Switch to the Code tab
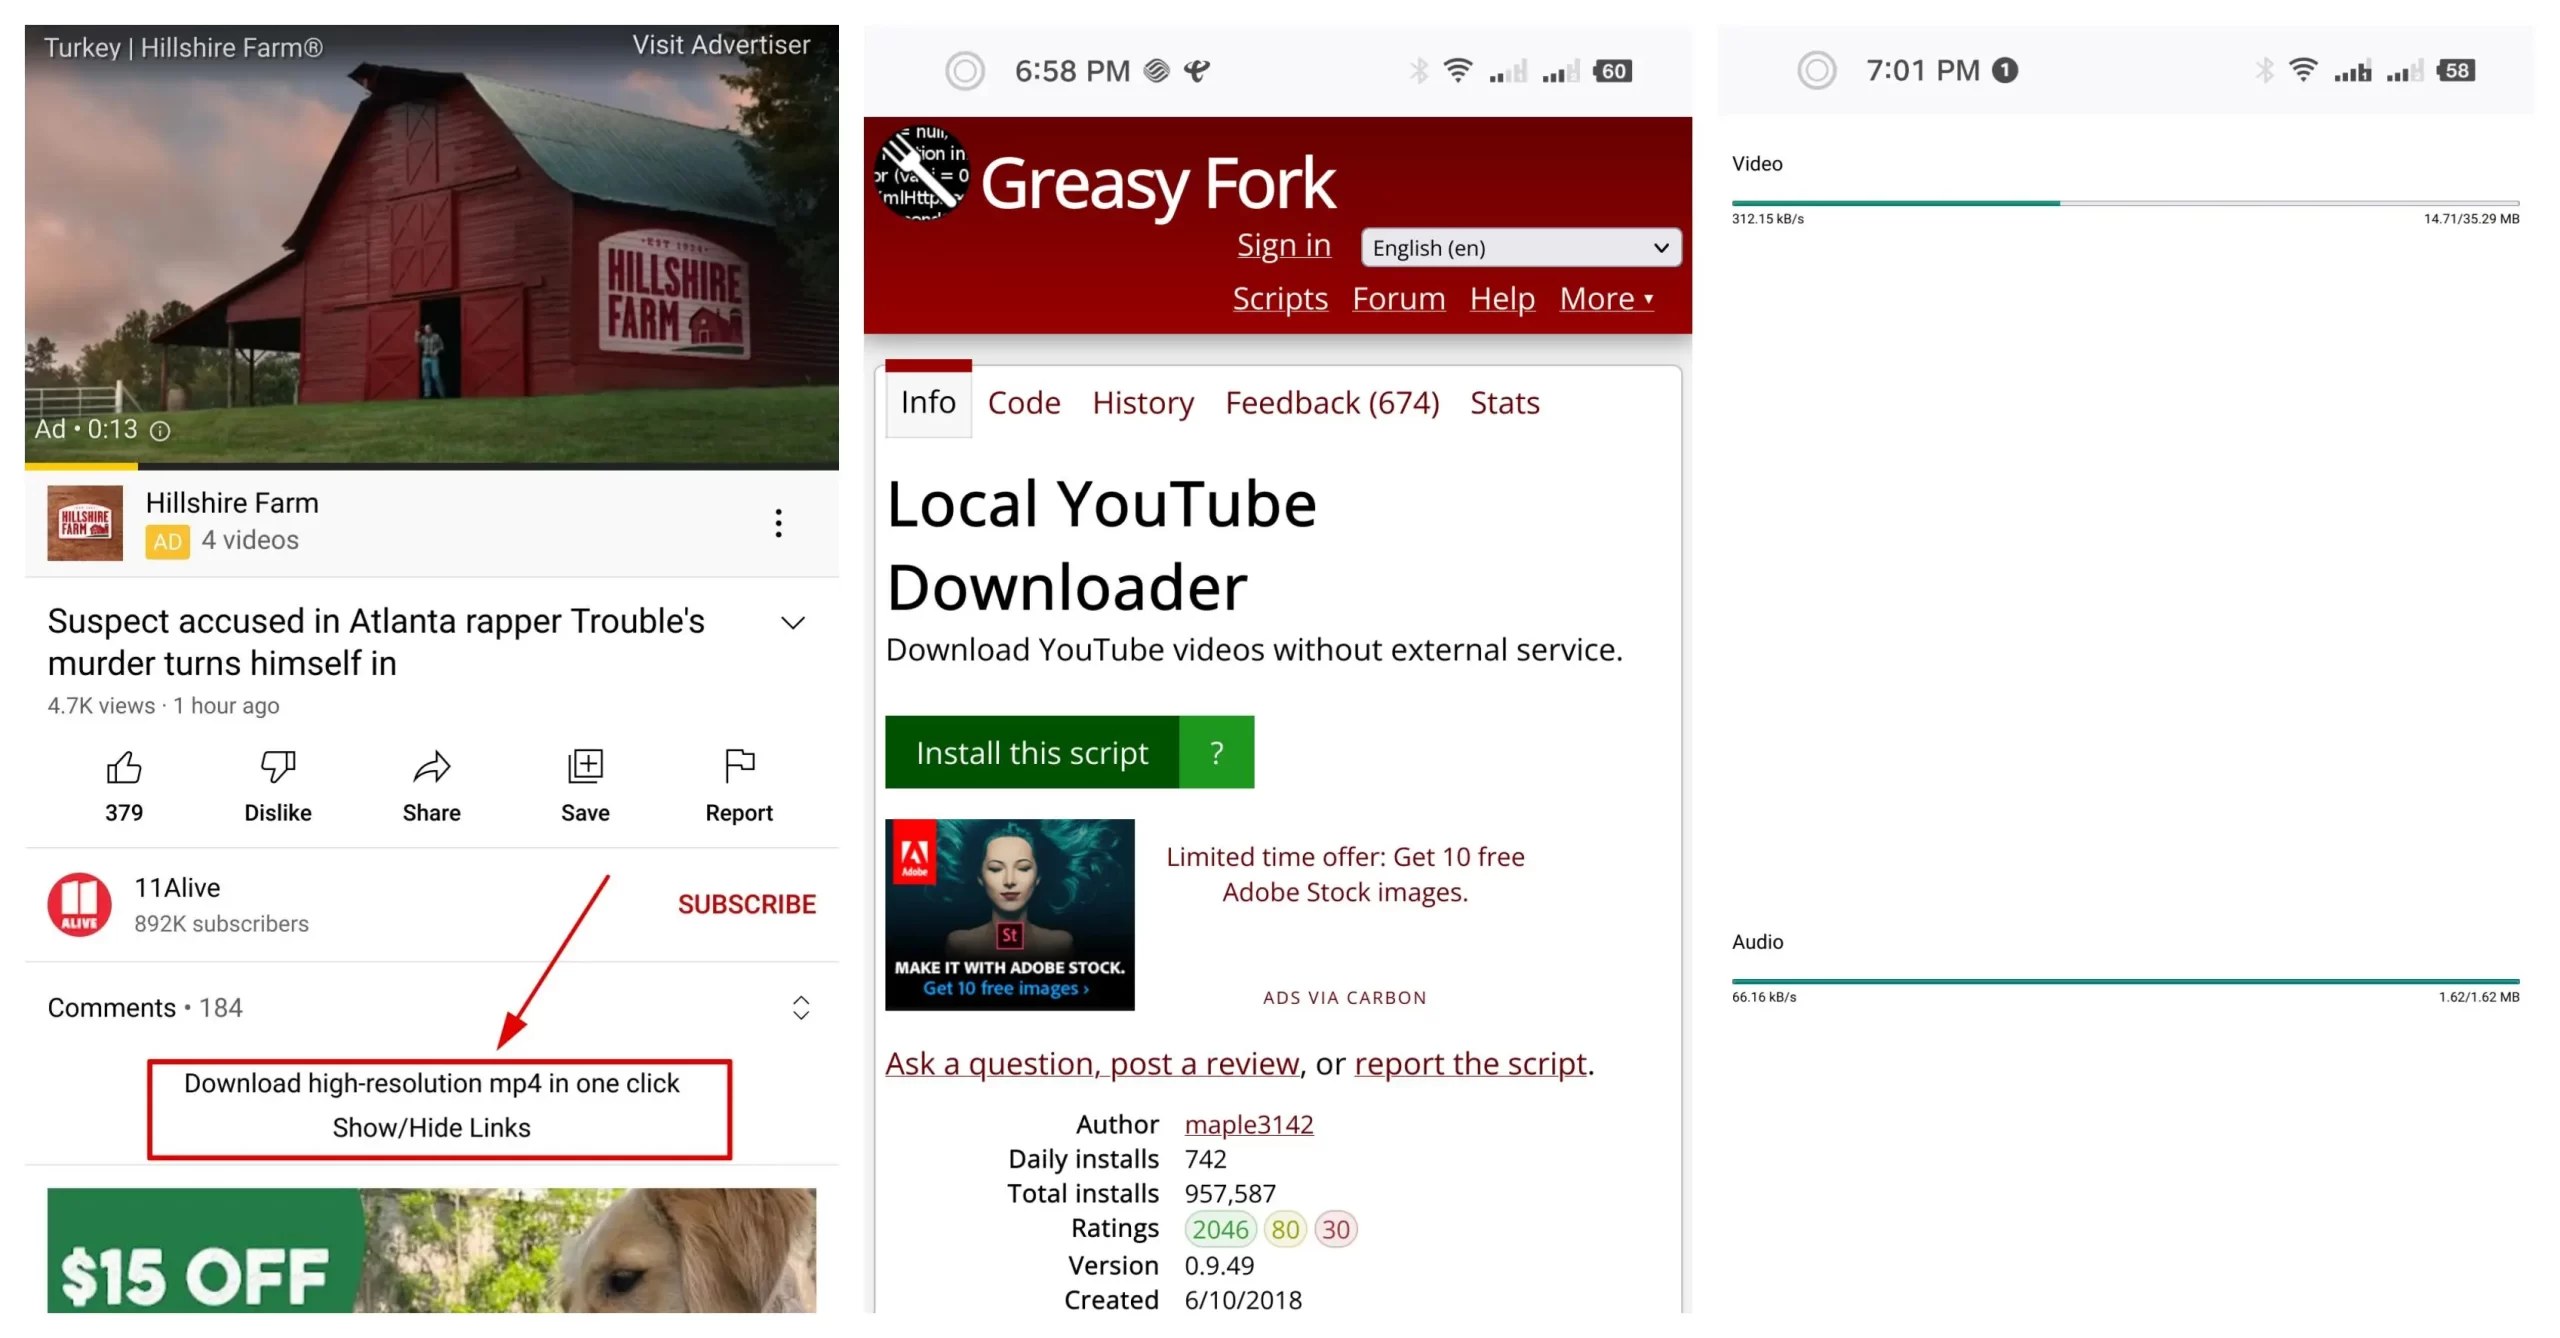Viewport: 2560px width, 1338px height. click(x=1024, y=402)
